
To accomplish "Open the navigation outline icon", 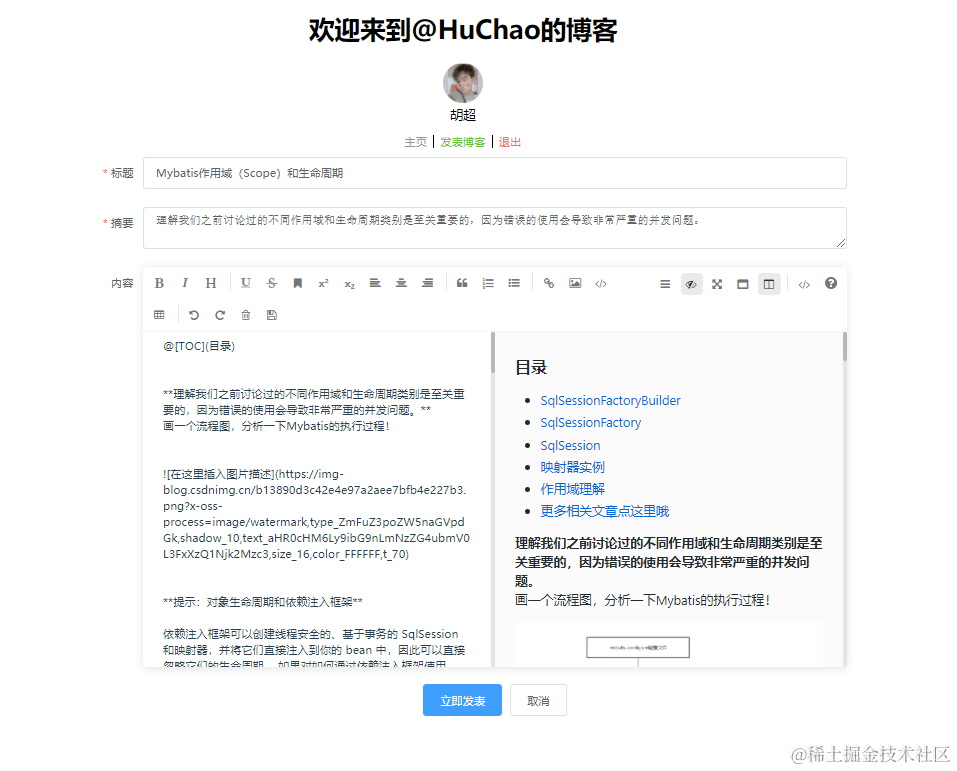I will [665, 284].
